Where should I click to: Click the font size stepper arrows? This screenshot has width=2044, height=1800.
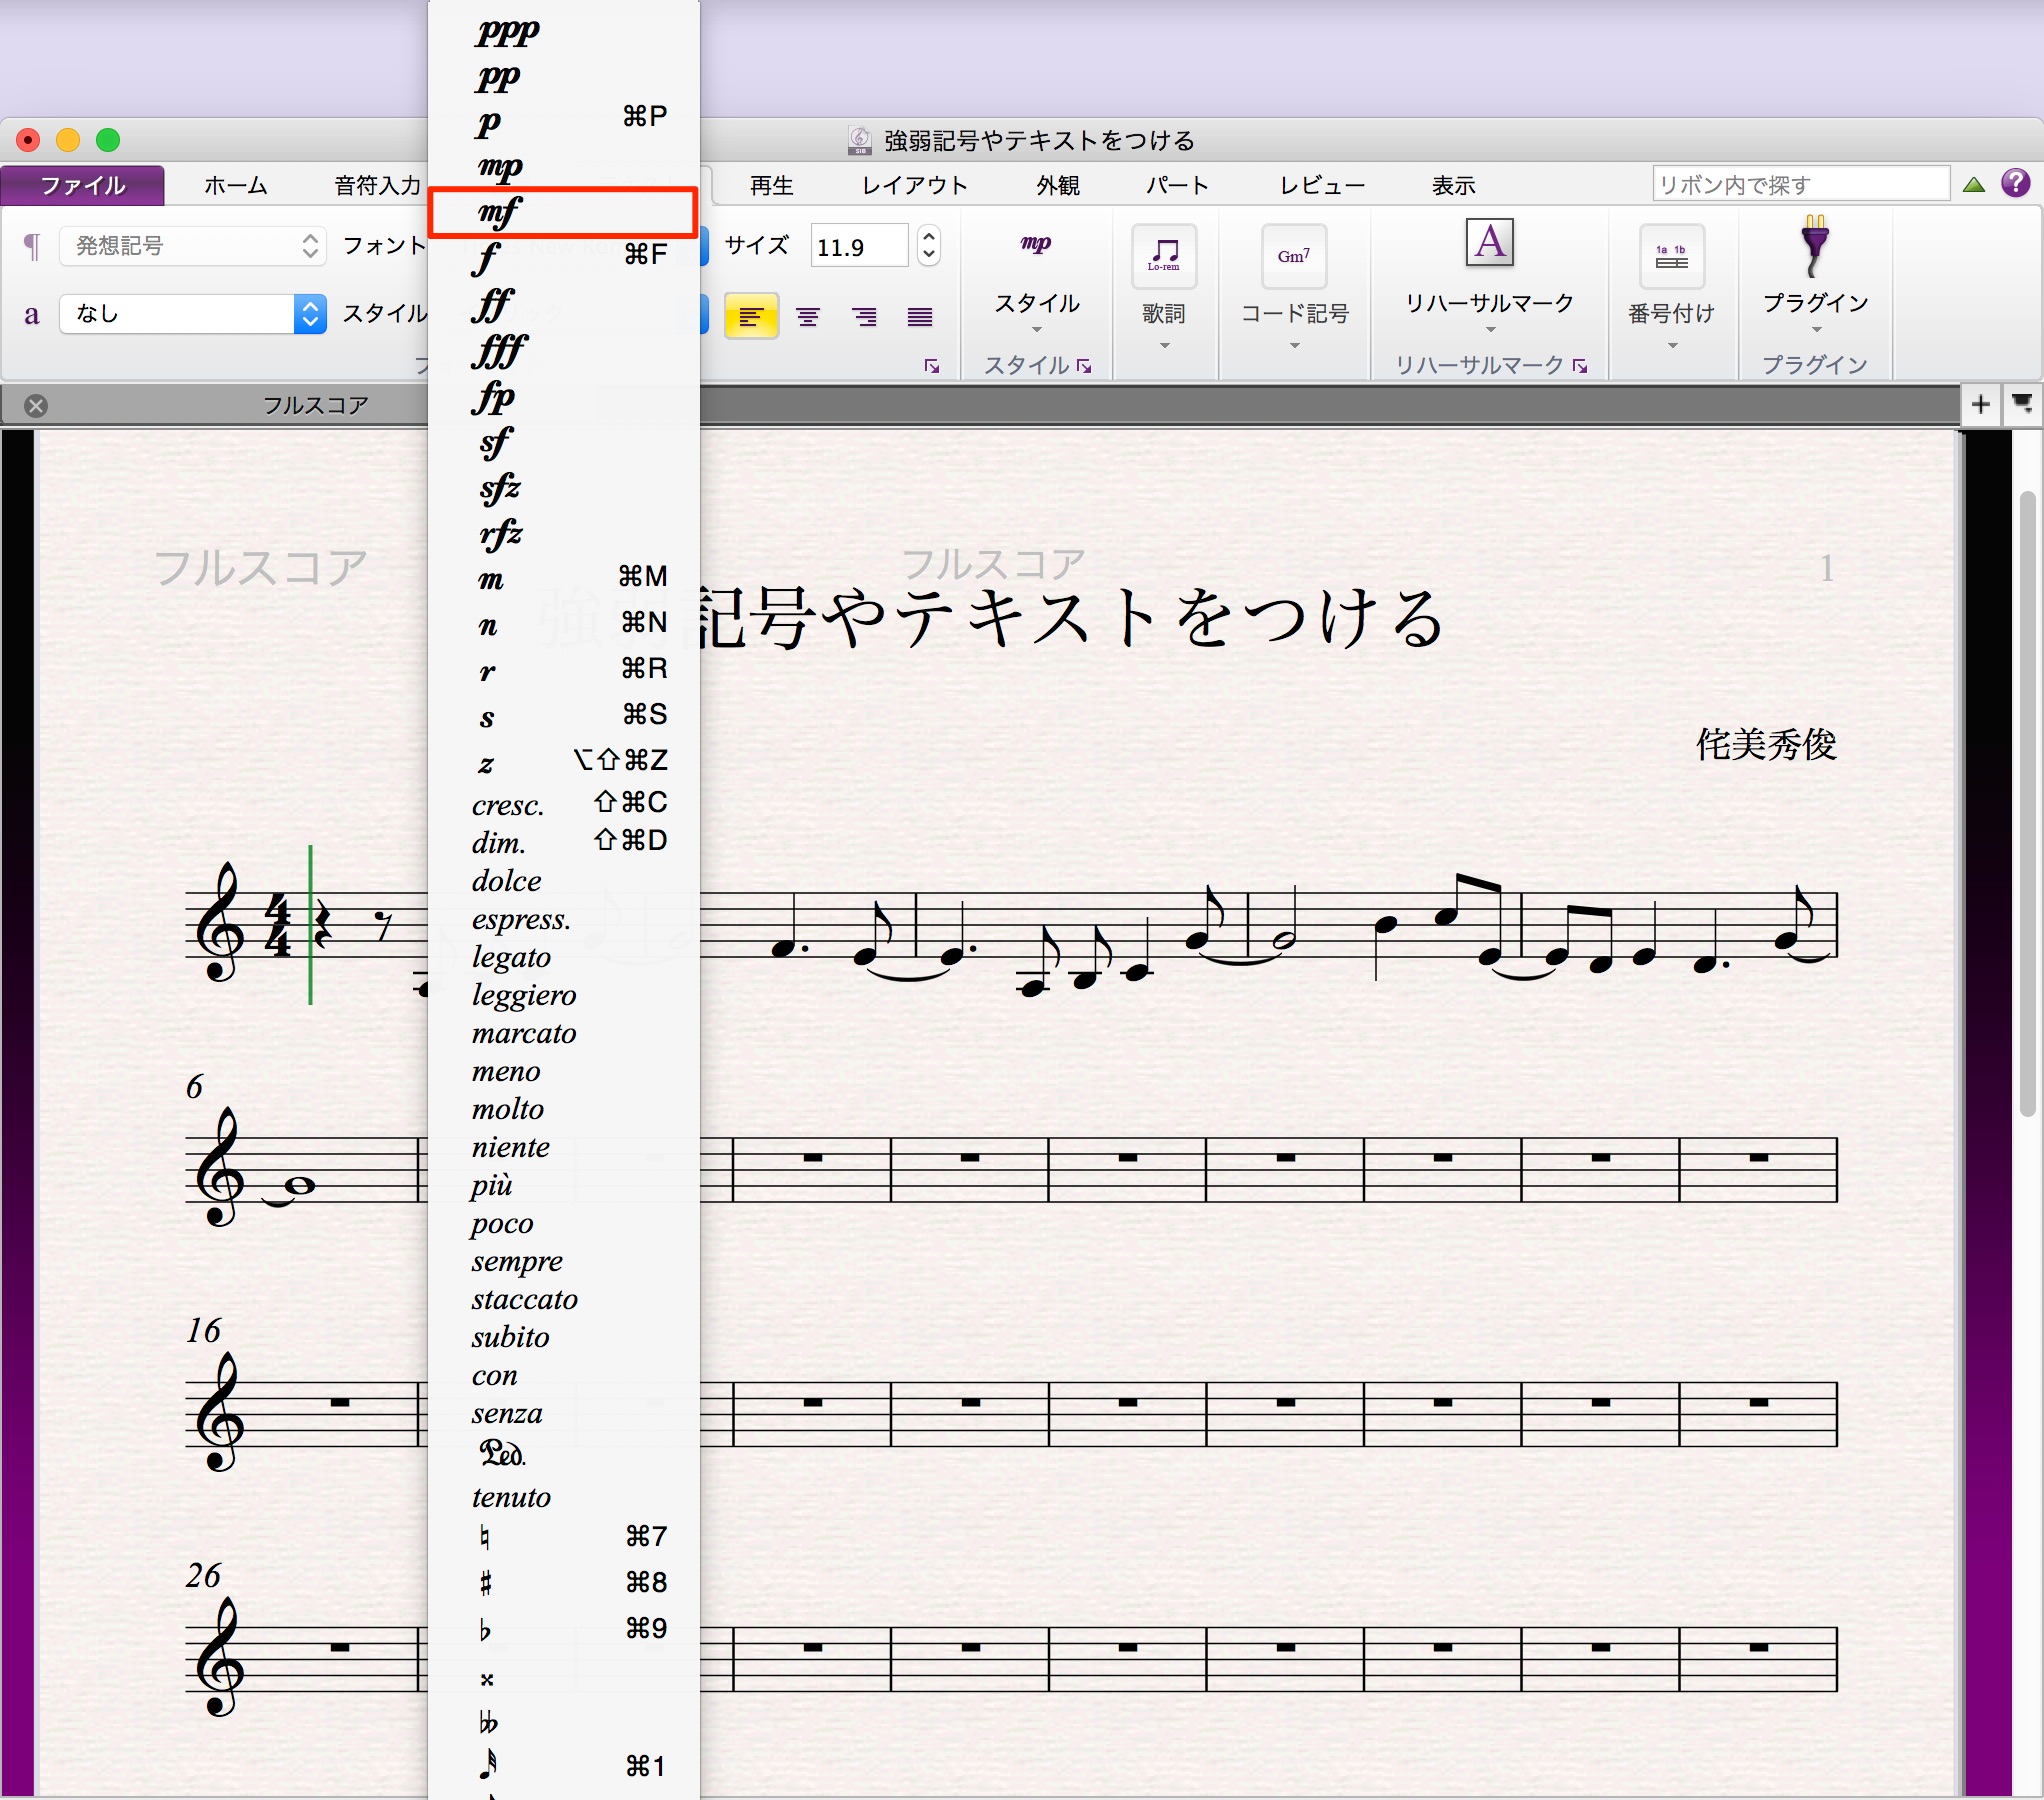(x=929, y=246)
